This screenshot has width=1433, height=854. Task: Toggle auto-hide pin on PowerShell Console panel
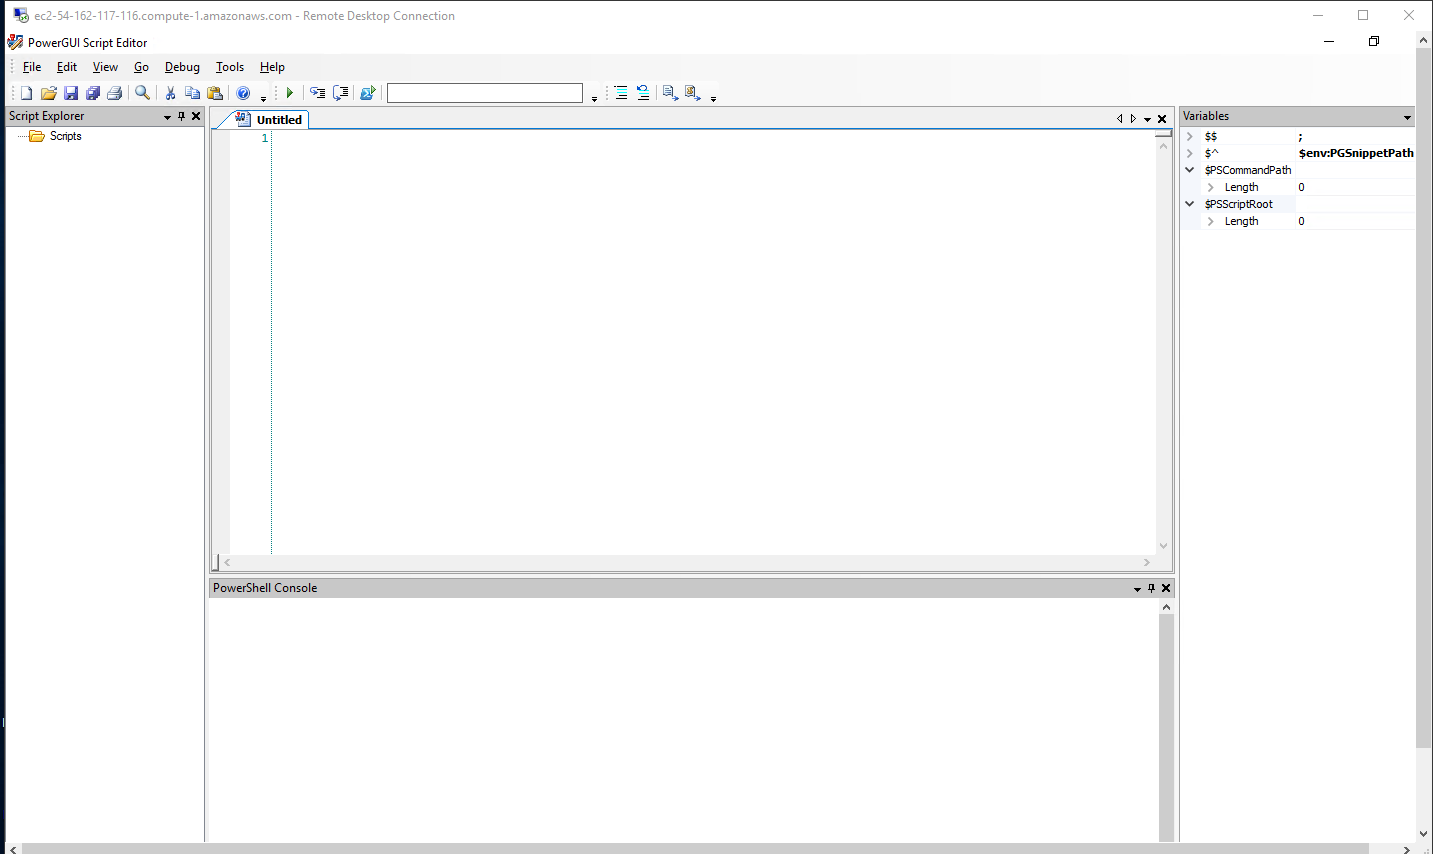(1151, 588)
